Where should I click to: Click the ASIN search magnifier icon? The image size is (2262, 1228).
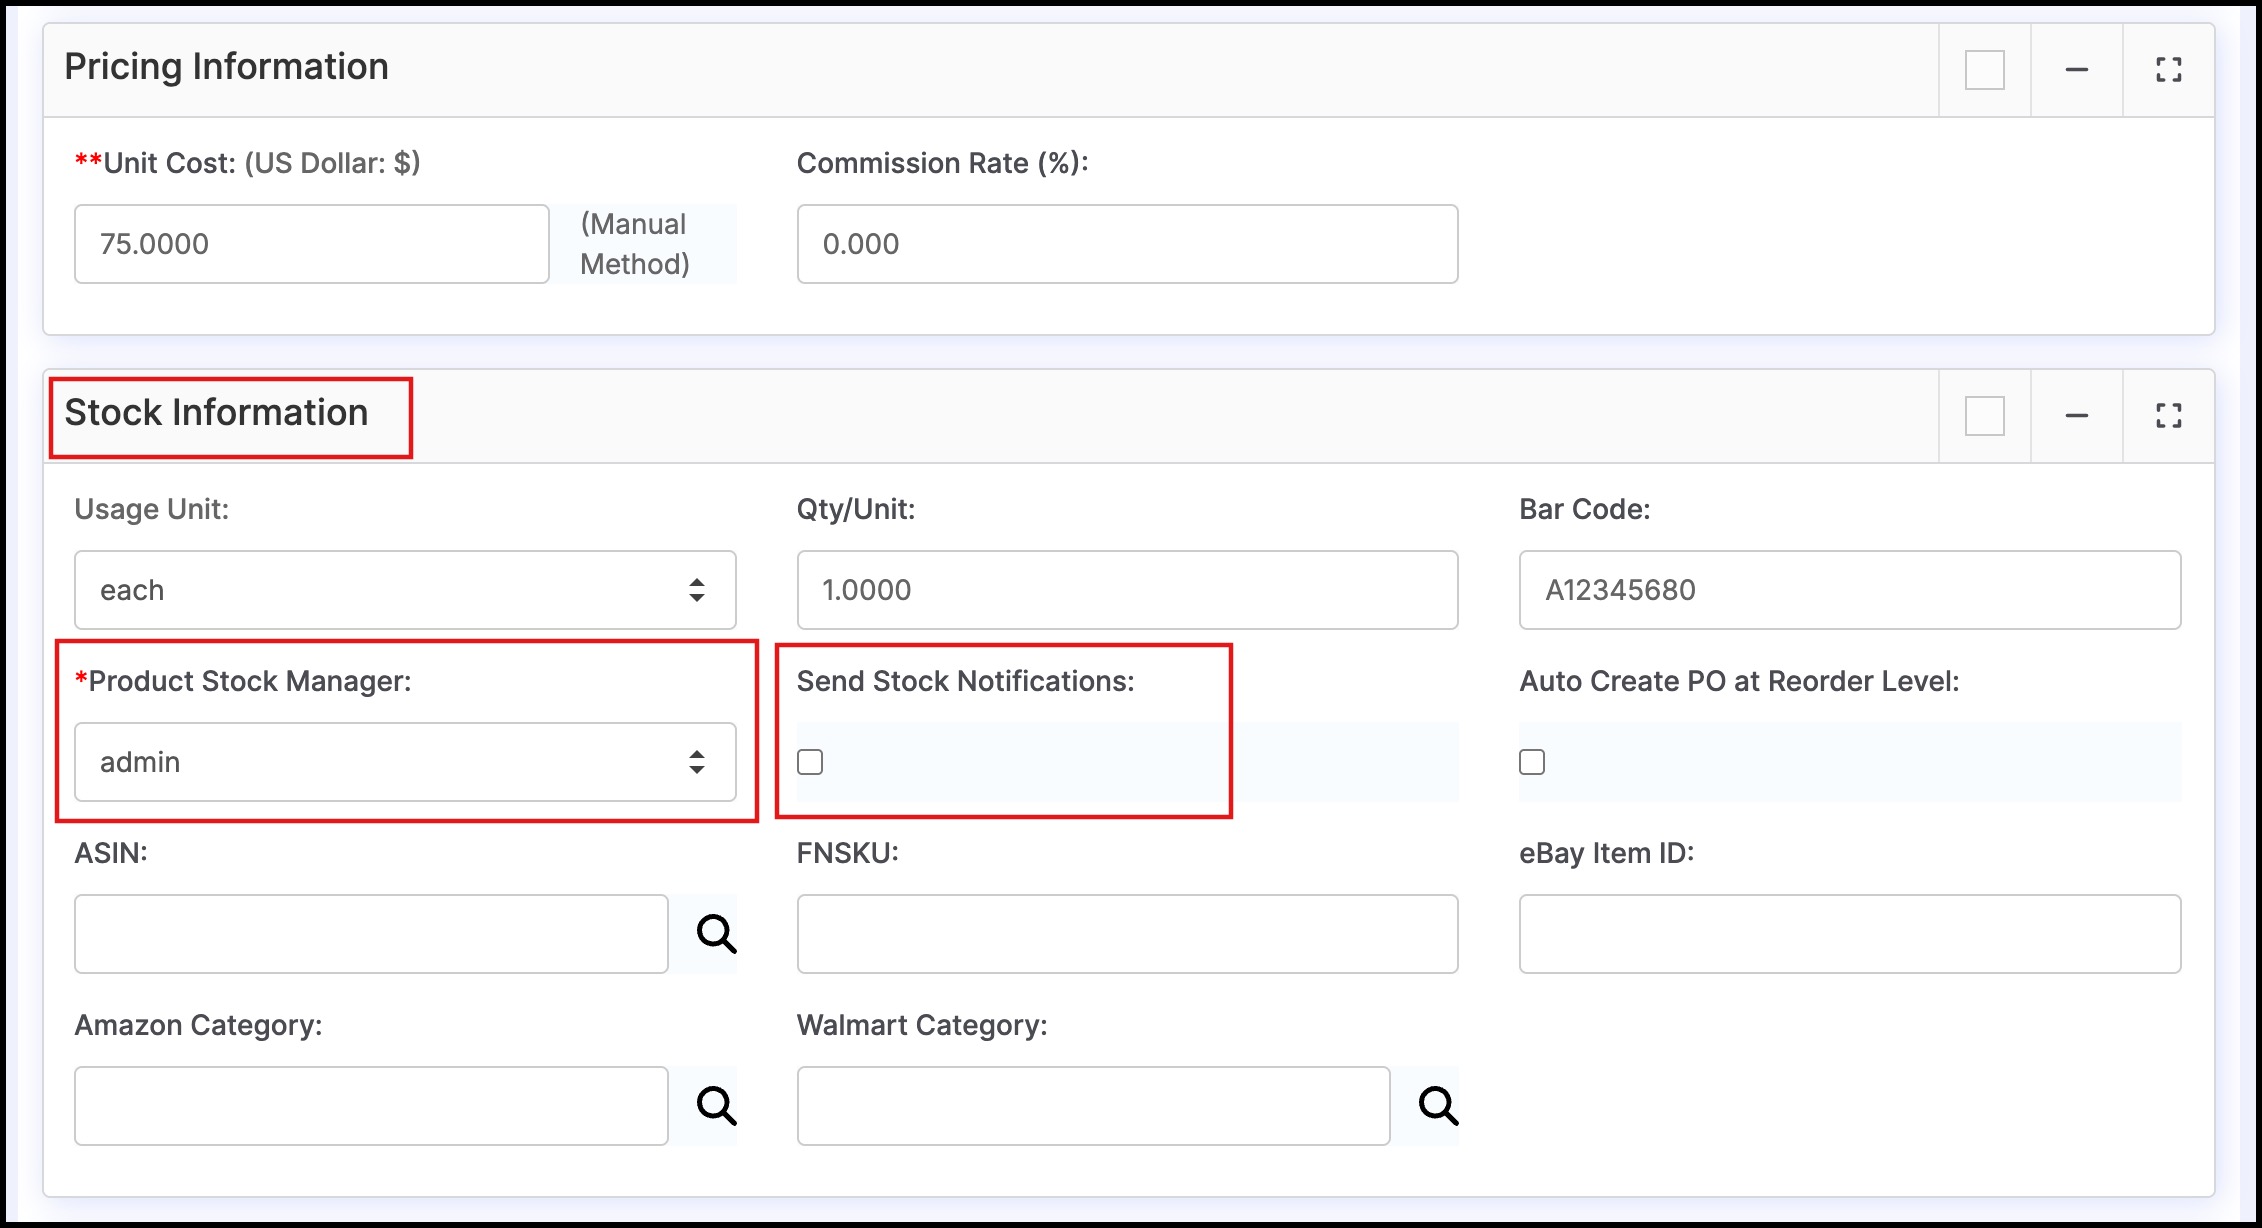716,933
